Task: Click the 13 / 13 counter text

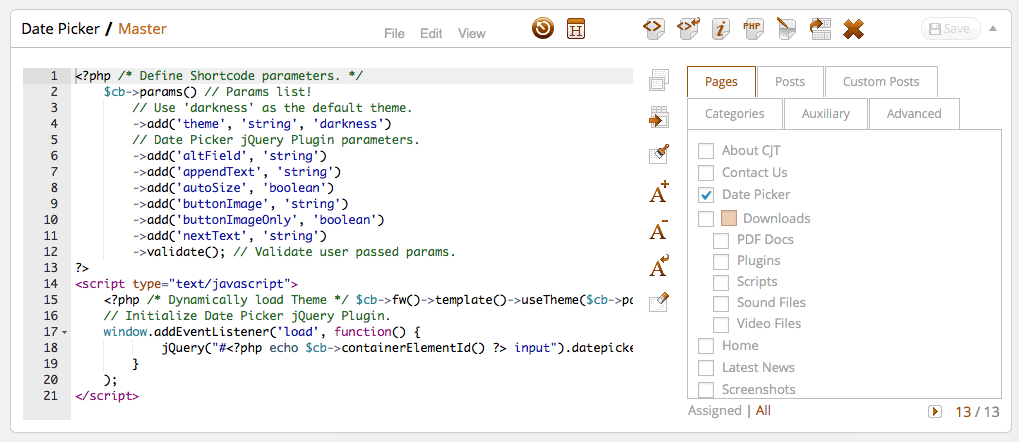Action: 977,411
